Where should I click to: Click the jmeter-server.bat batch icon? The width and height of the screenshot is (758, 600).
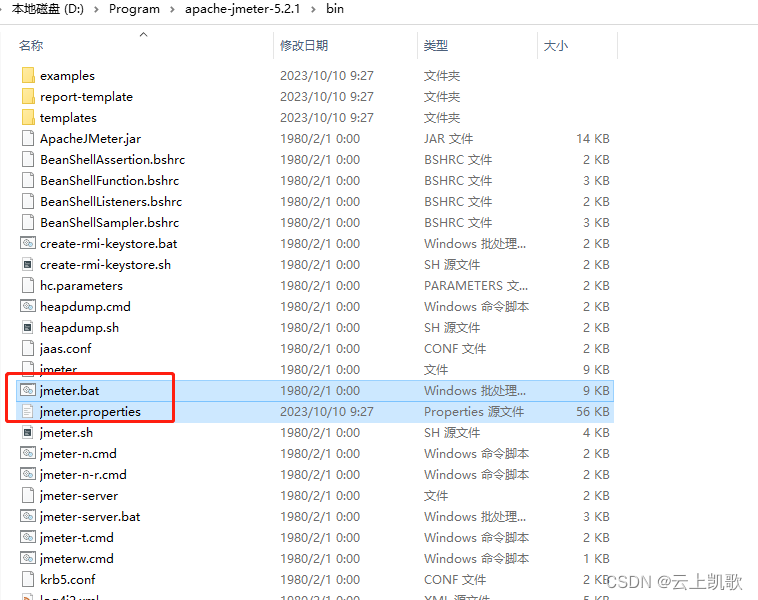pos(28,516)
